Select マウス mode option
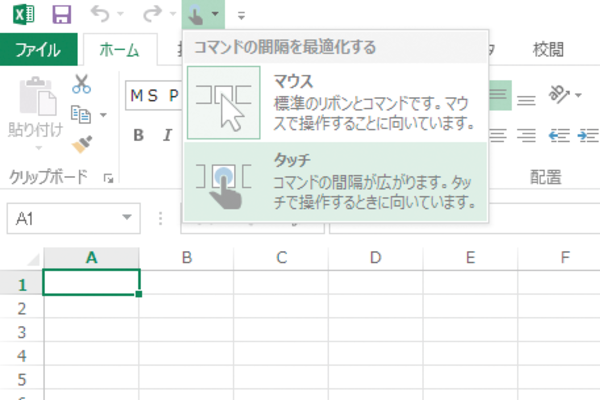The height and width of the screenshot is (400, 600). coord(335,103)
